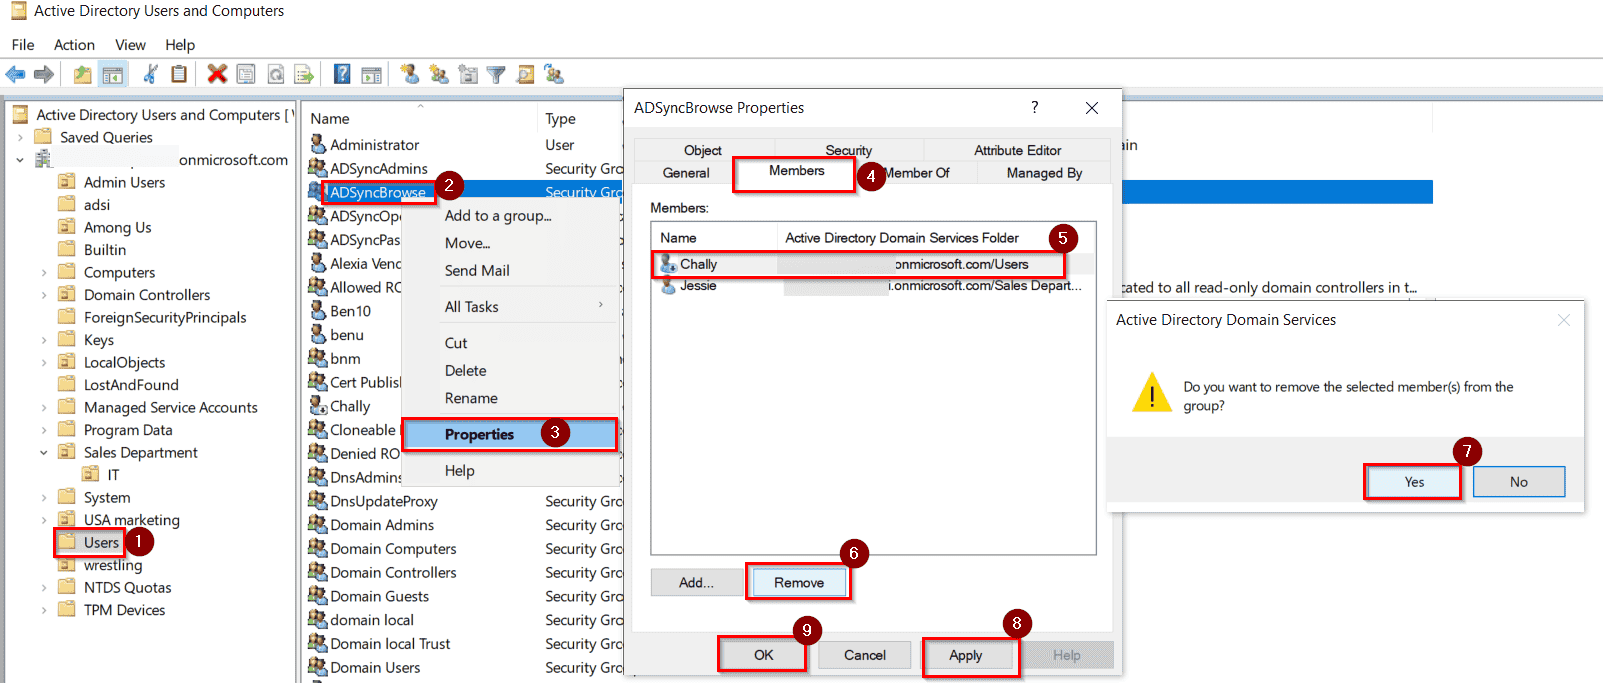
Task: Expand the Computers tree node
Action: click(x=44, y=272)
